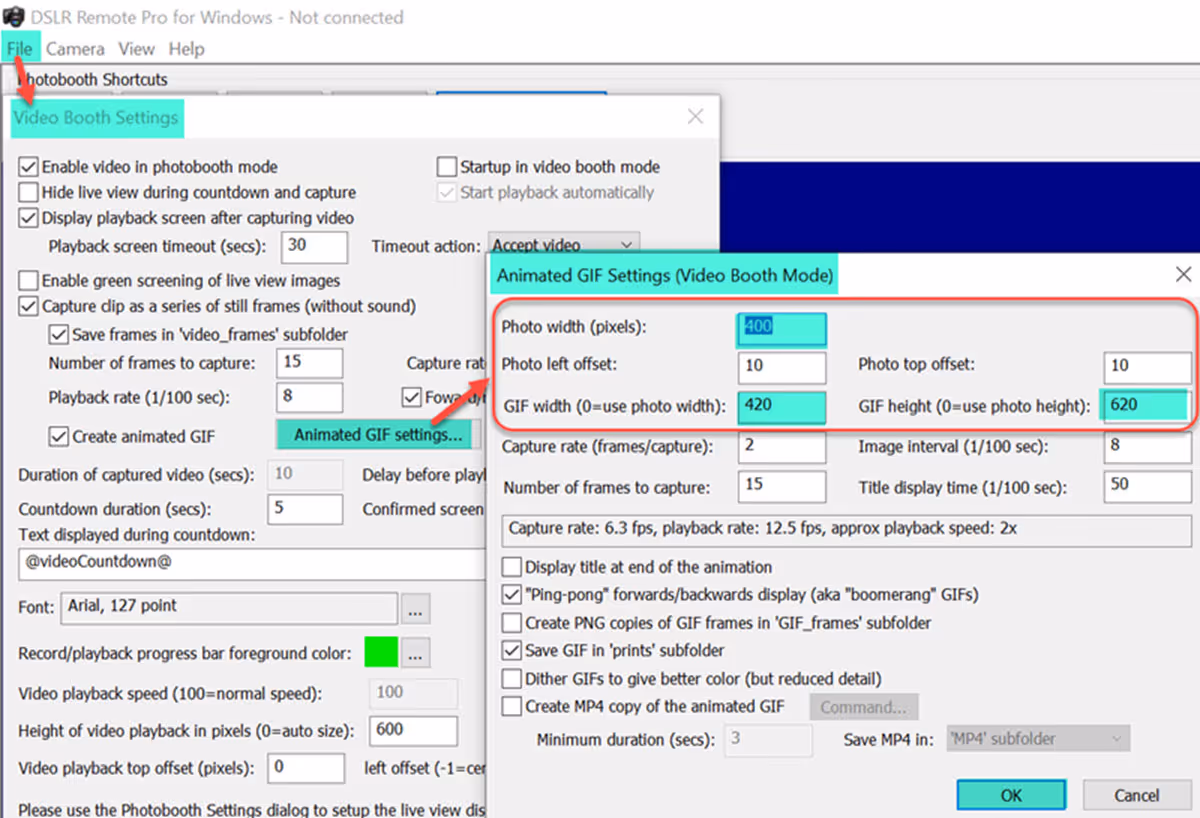Click the capture rate summary text

coord(763,528)
